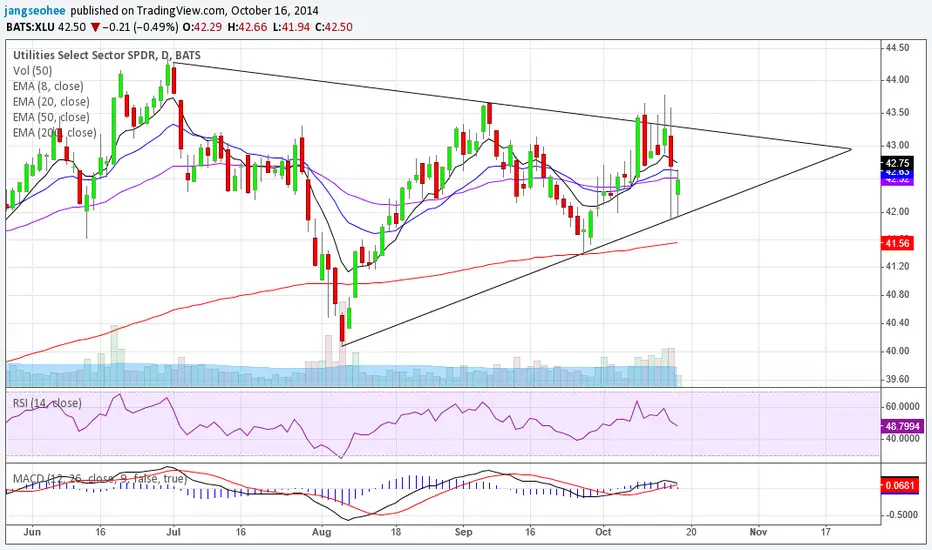Click the 44.00 price axis label
Viewport: 932px width, 550px height.
pyautogui.click(x=897, y=80)
